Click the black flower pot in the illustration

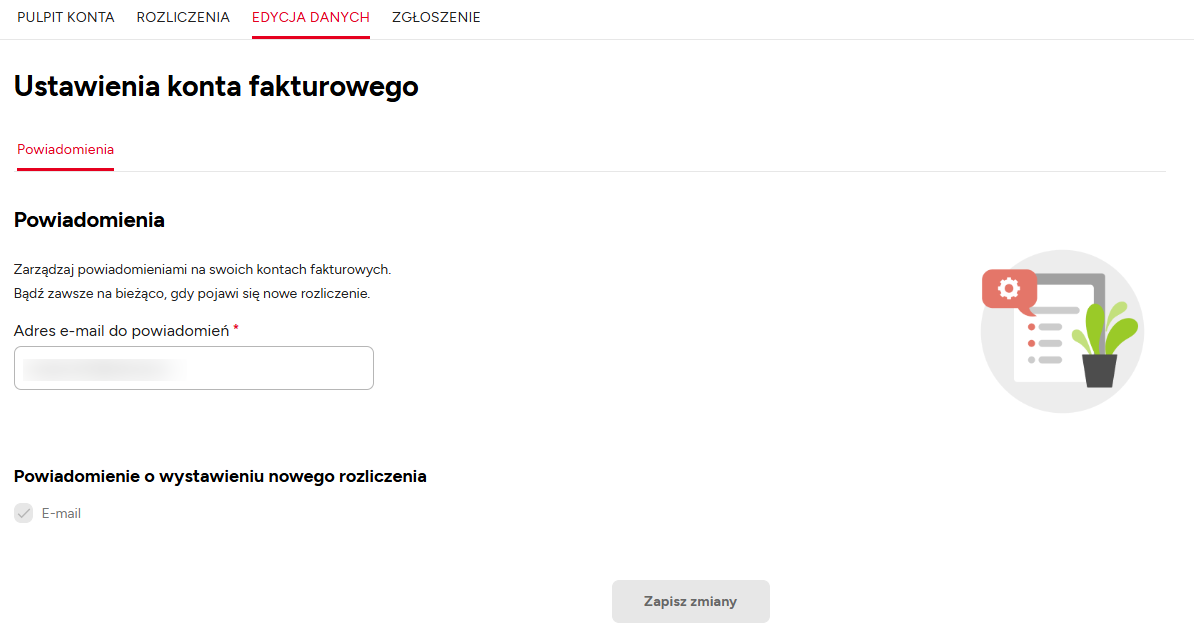[1099, 371]
